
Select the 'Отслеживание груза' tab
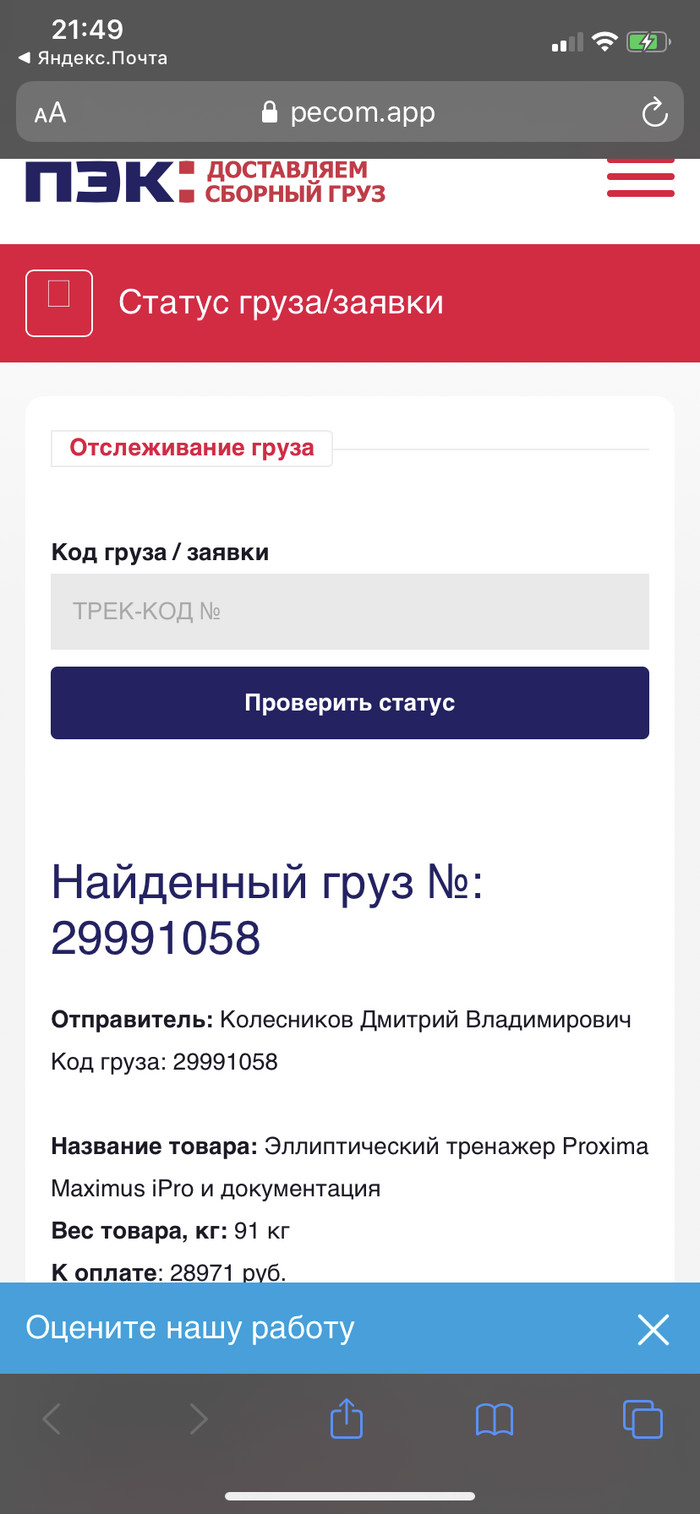[x=191, y=448]
